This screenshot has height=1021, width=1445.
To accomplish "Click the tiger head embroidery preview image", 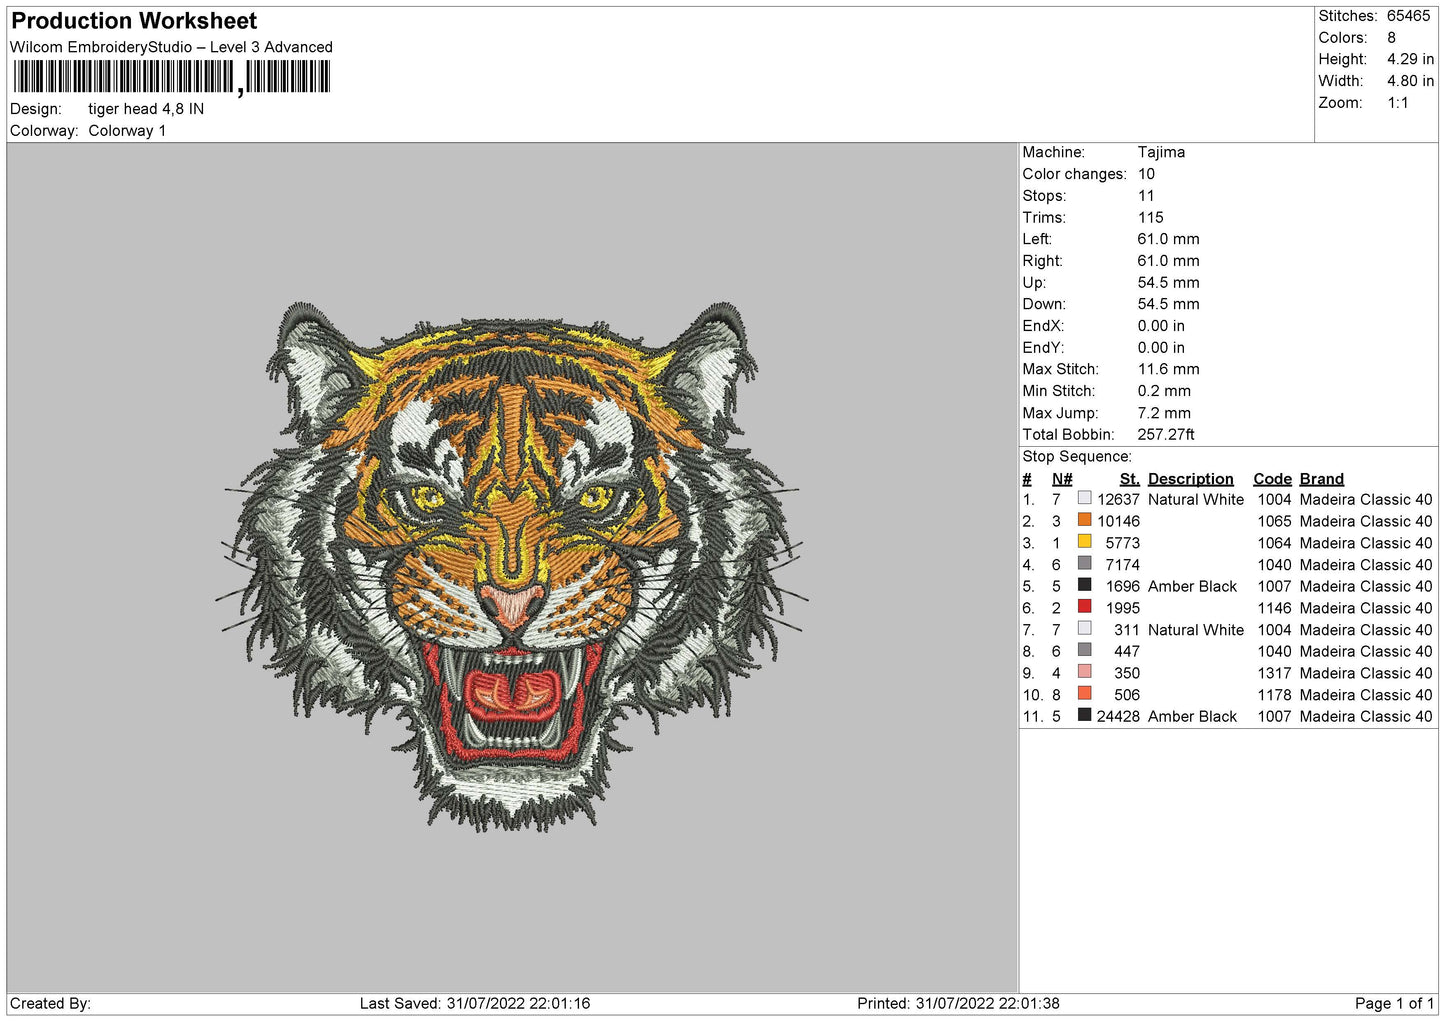I will (x=511, y=566).
